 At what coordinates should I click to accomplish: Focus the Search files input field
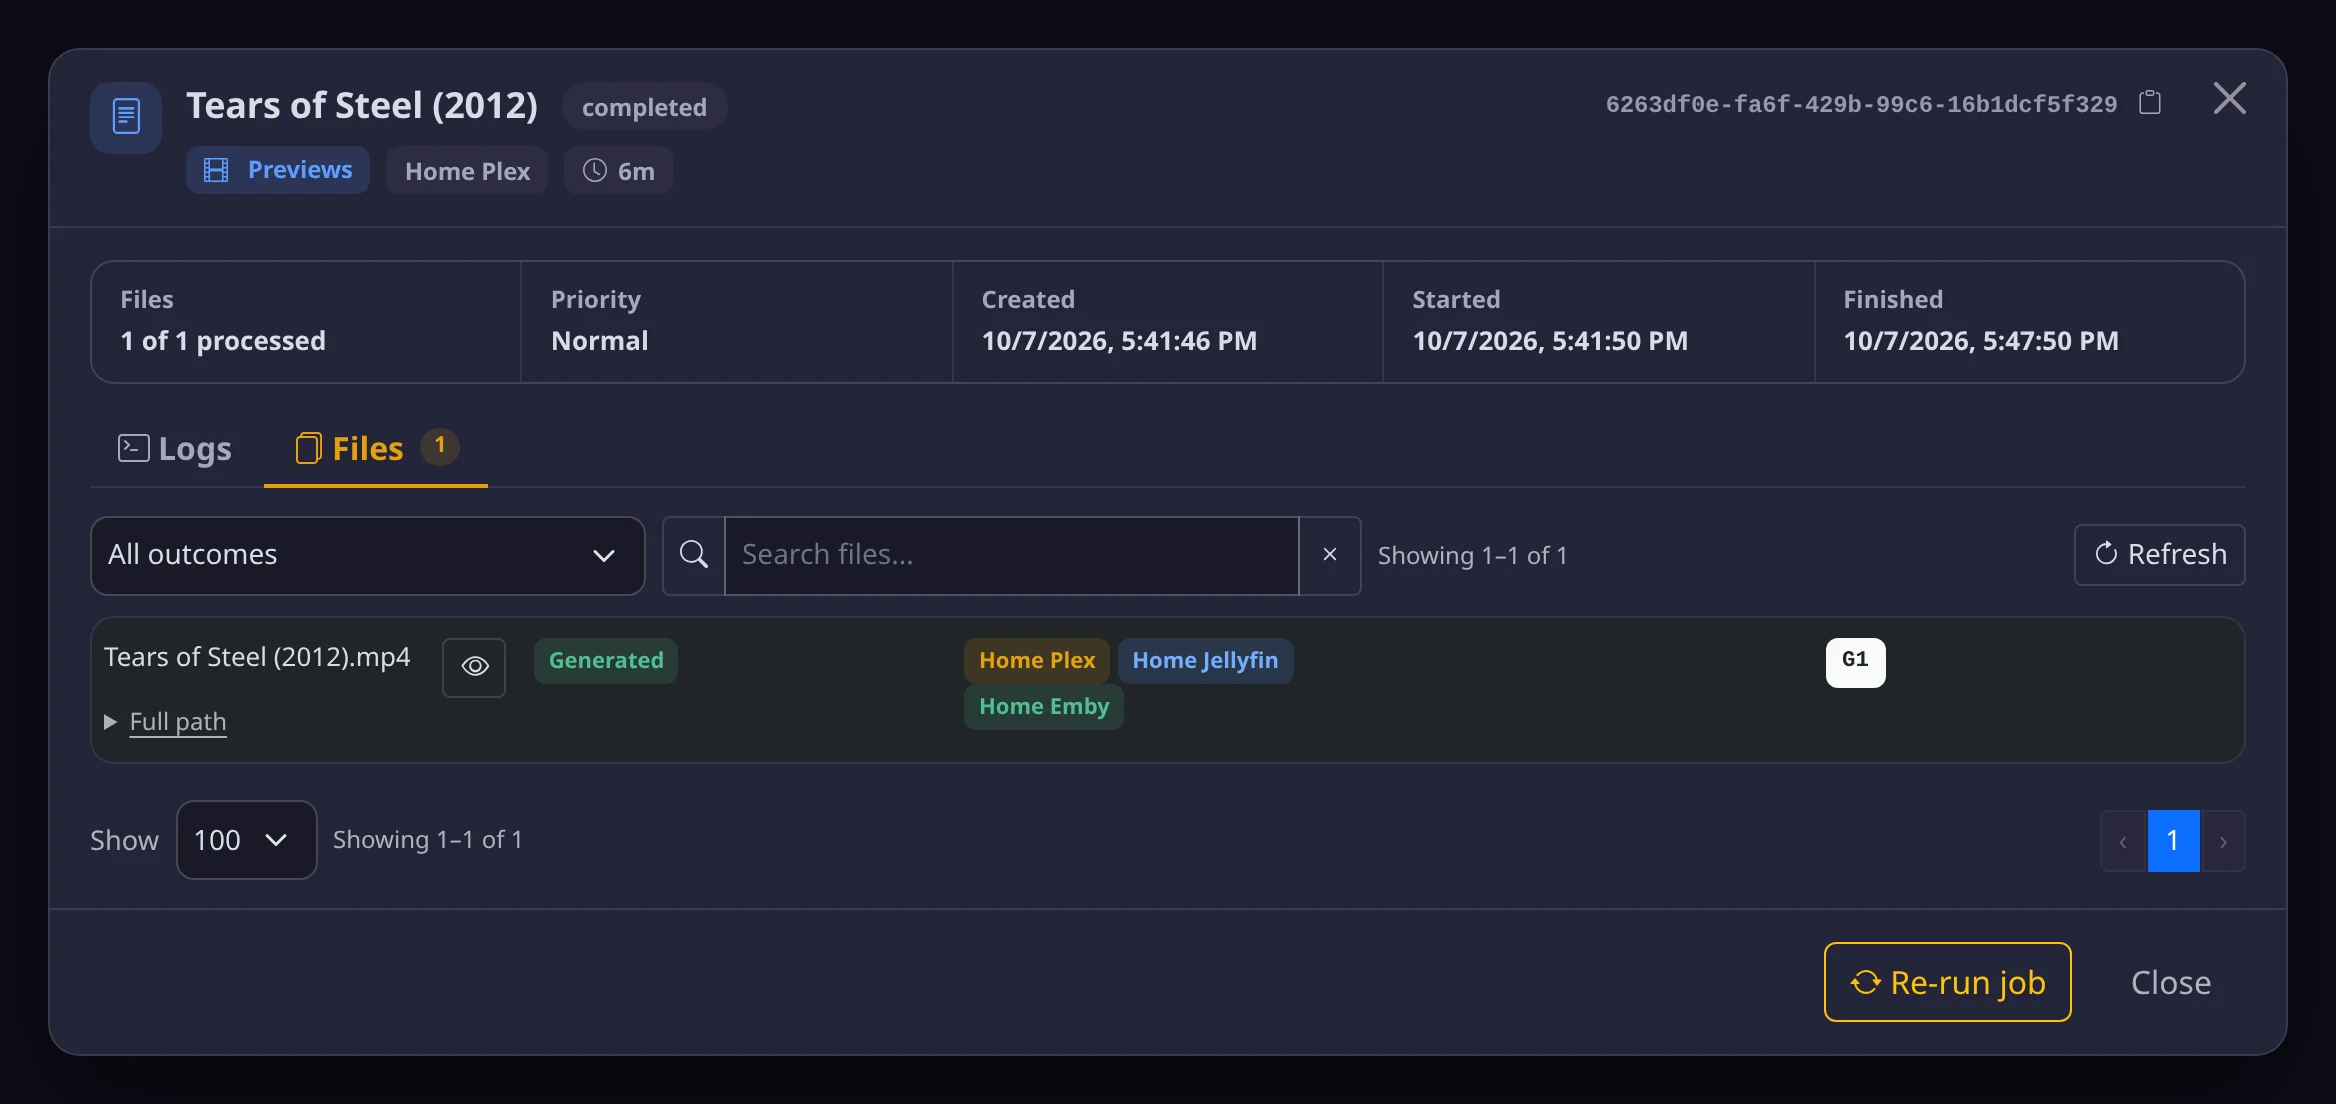1011,555
